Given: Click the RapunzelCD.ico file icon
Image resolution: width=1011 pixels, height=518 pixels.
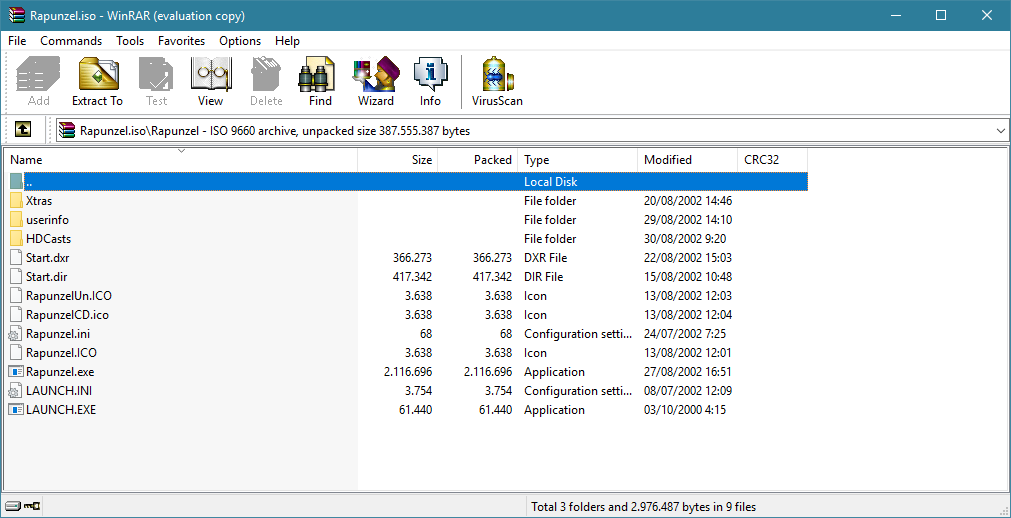Looking at the screenshot, I should 16,315.
